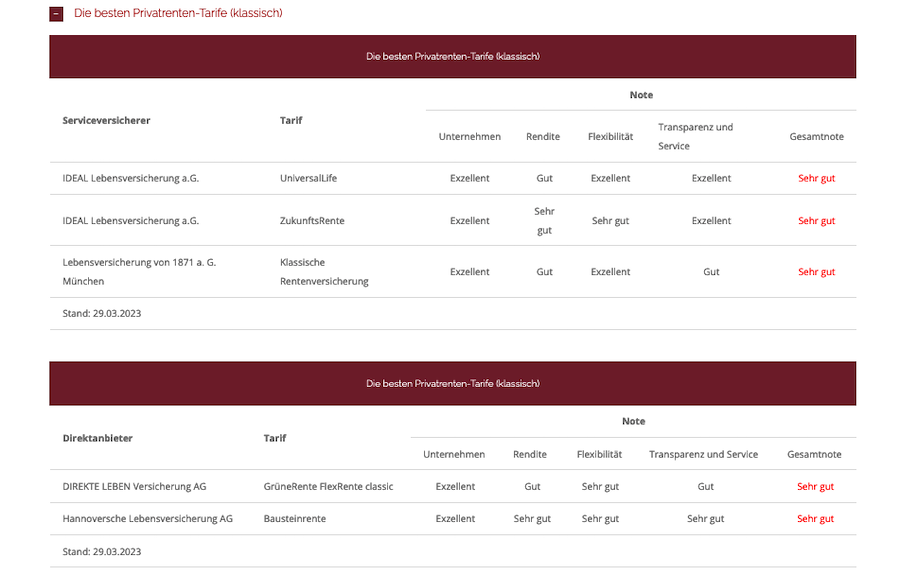Select the 'Klassische Rentenversicherung' tariff cell
The width and height of the screenshot is (900, 575).
click(324, 272)
